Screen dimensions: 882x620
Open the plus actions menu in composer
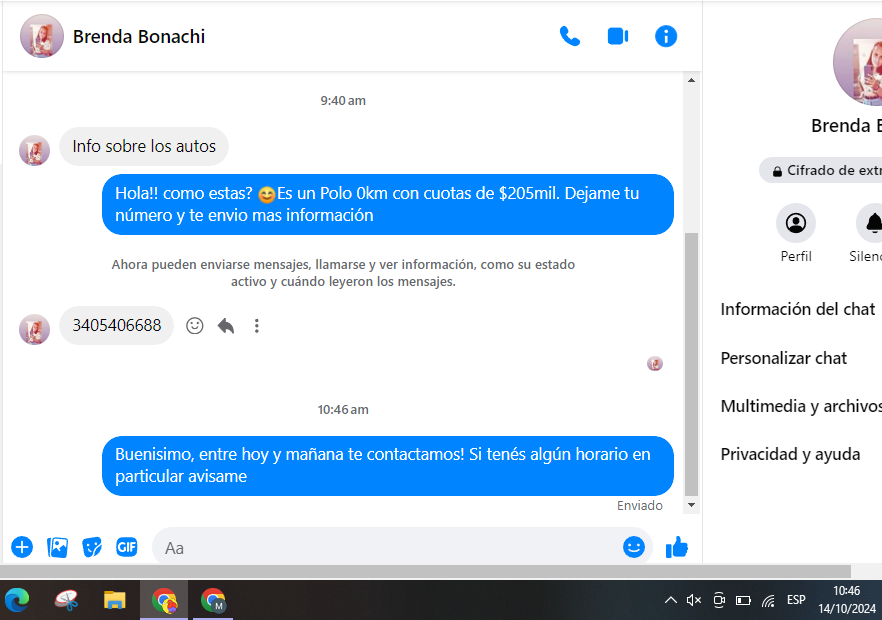[x=22, y=547]
